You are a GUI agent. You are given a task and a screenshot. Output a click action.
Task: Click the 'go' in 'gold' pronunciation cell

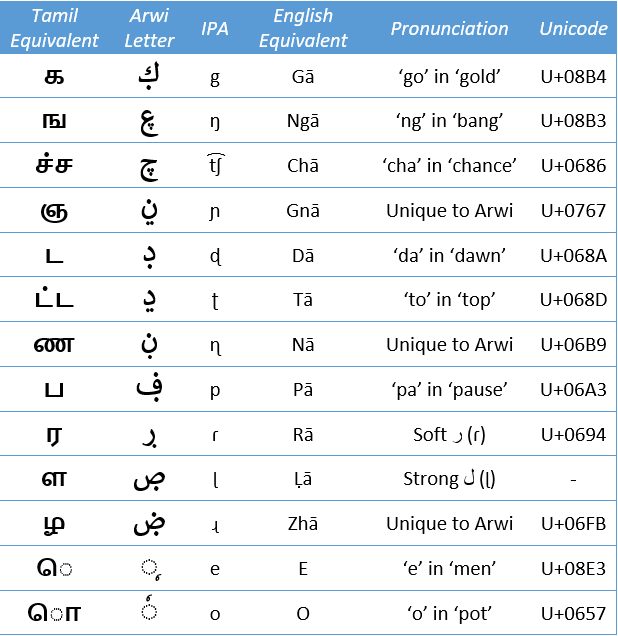(x=449, y=77)
